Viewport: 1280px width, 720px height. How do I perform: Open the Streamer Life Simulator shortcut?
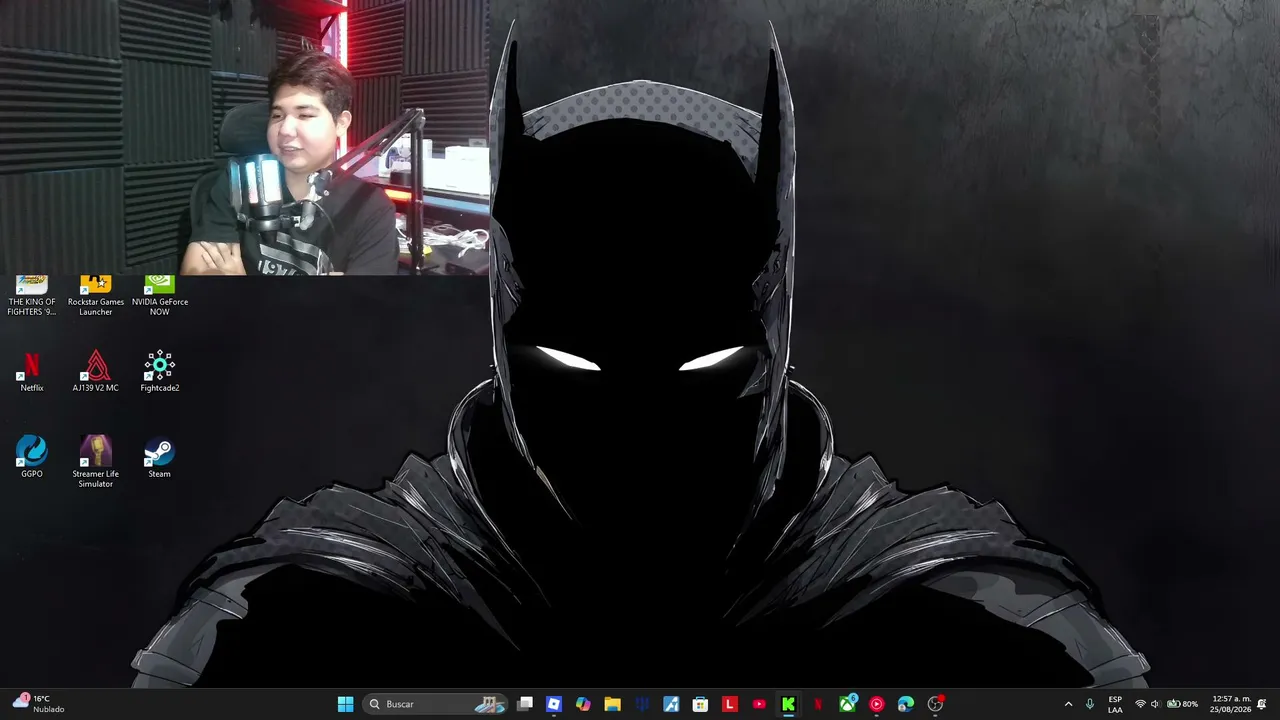tap(96, 462)
